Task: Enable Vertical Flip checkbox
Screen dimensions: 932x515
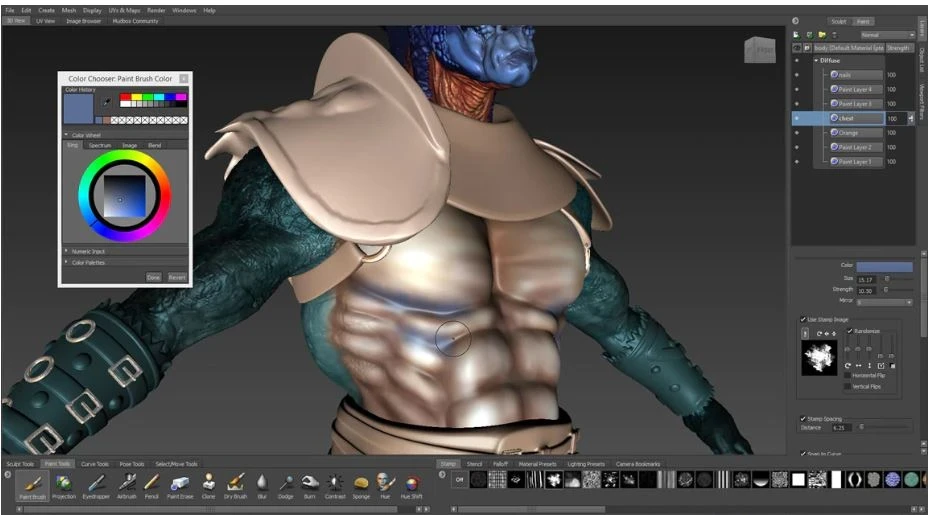Action: pyautogui.click(x=848, y=387)
